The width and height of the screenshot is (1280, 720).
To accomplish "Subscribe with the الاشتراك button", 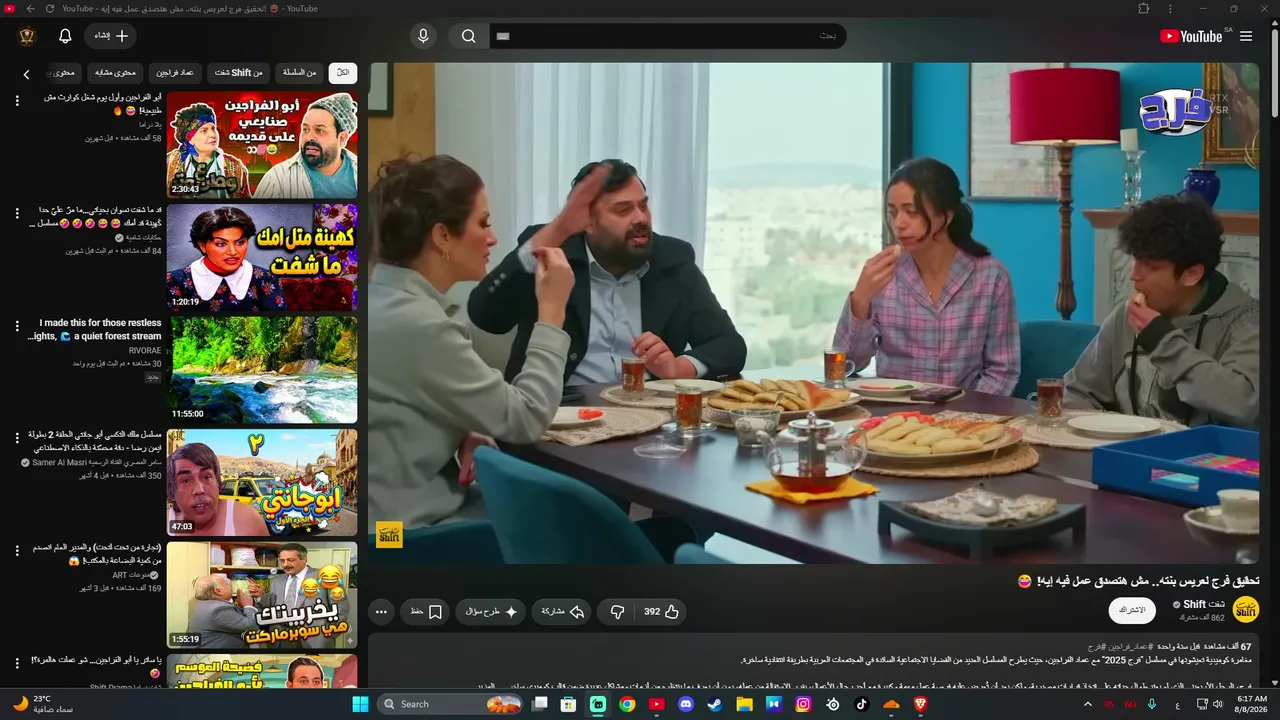I will coord(1132,610).
